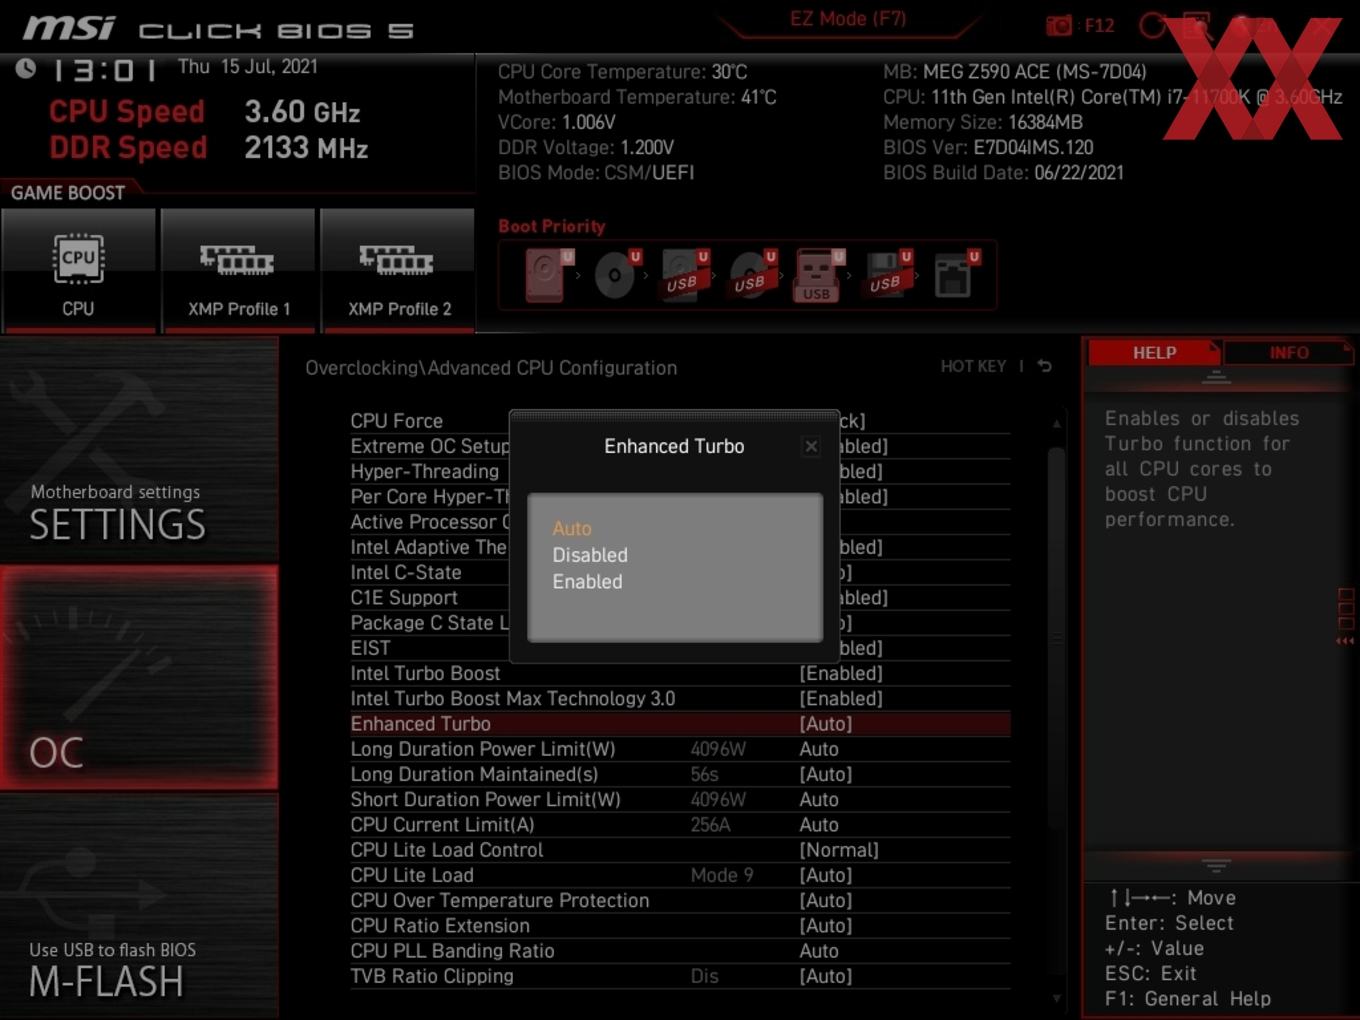Click the F12 screenshot camera icon
The width and height of the screenshot is (1360, 1020).
[1058, 25]
